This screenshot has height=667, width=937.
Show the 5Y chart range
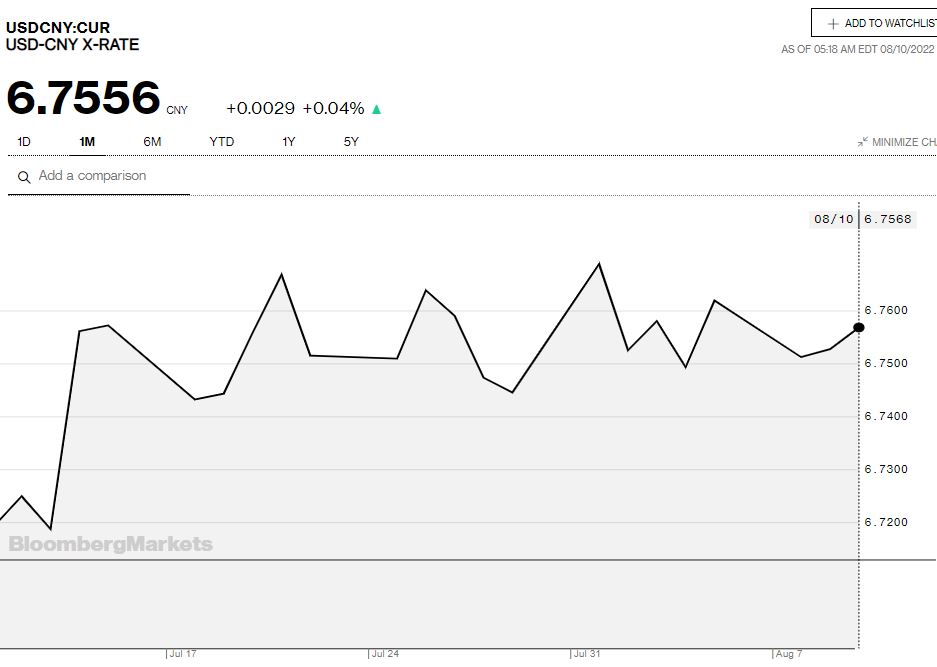point(351,142)
